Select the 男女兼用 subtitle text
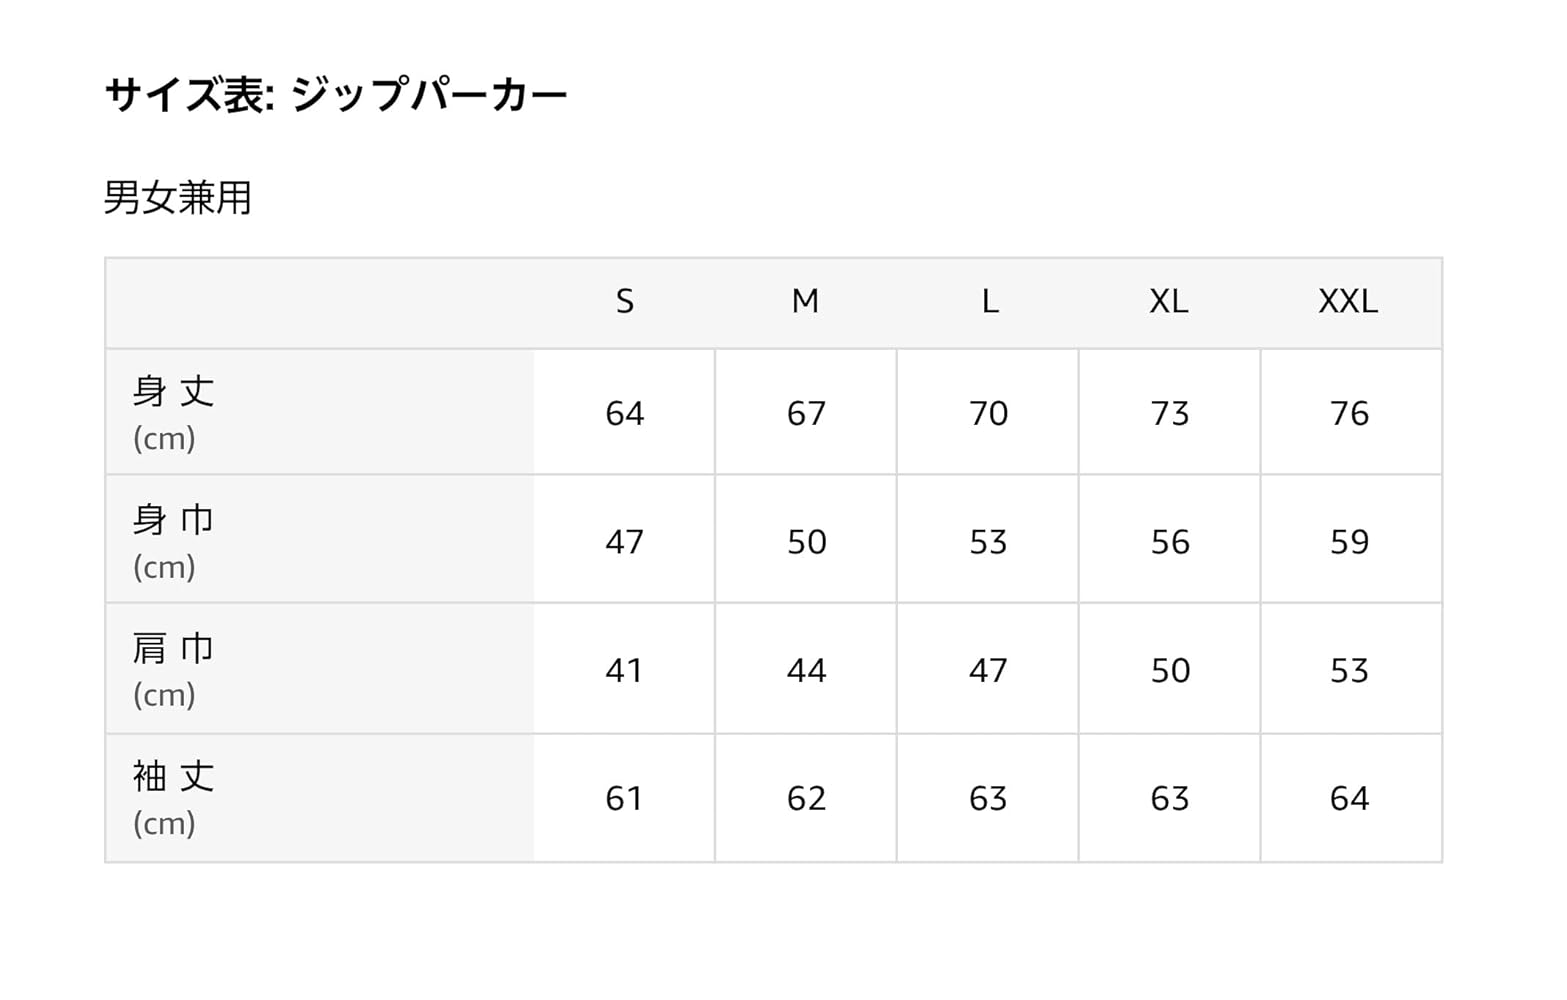The image size is (1567, 1000). (178, 197)
